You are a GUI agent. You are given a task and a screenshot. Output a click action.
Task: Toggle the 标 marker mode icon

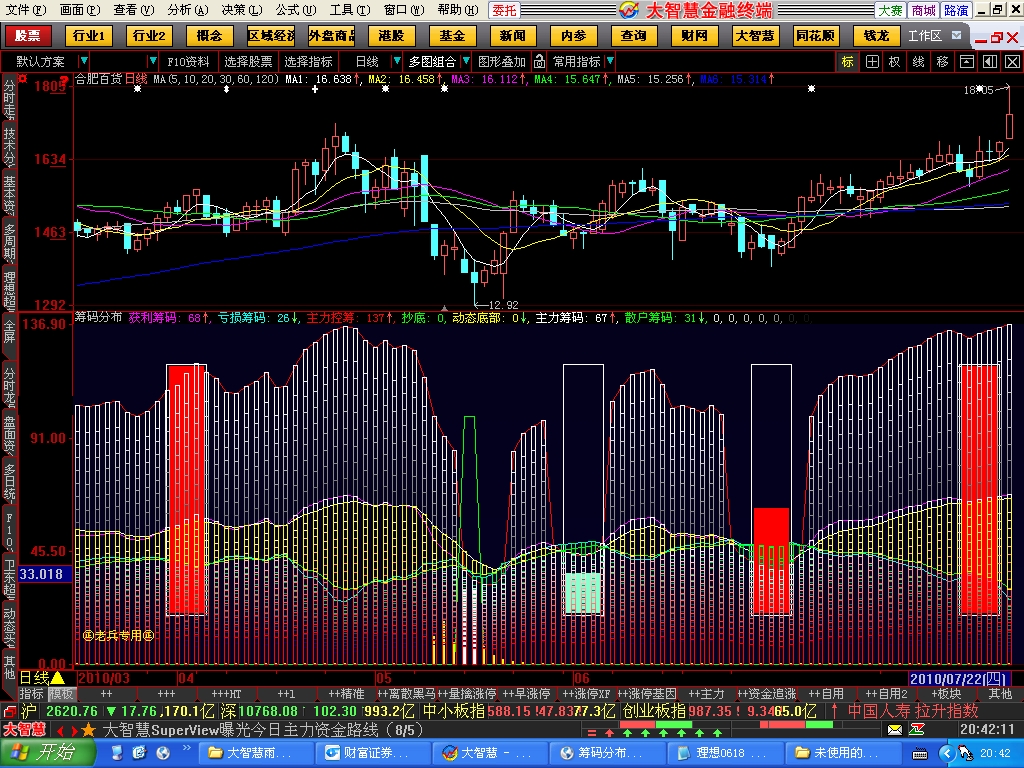click(x=848, y=62)
